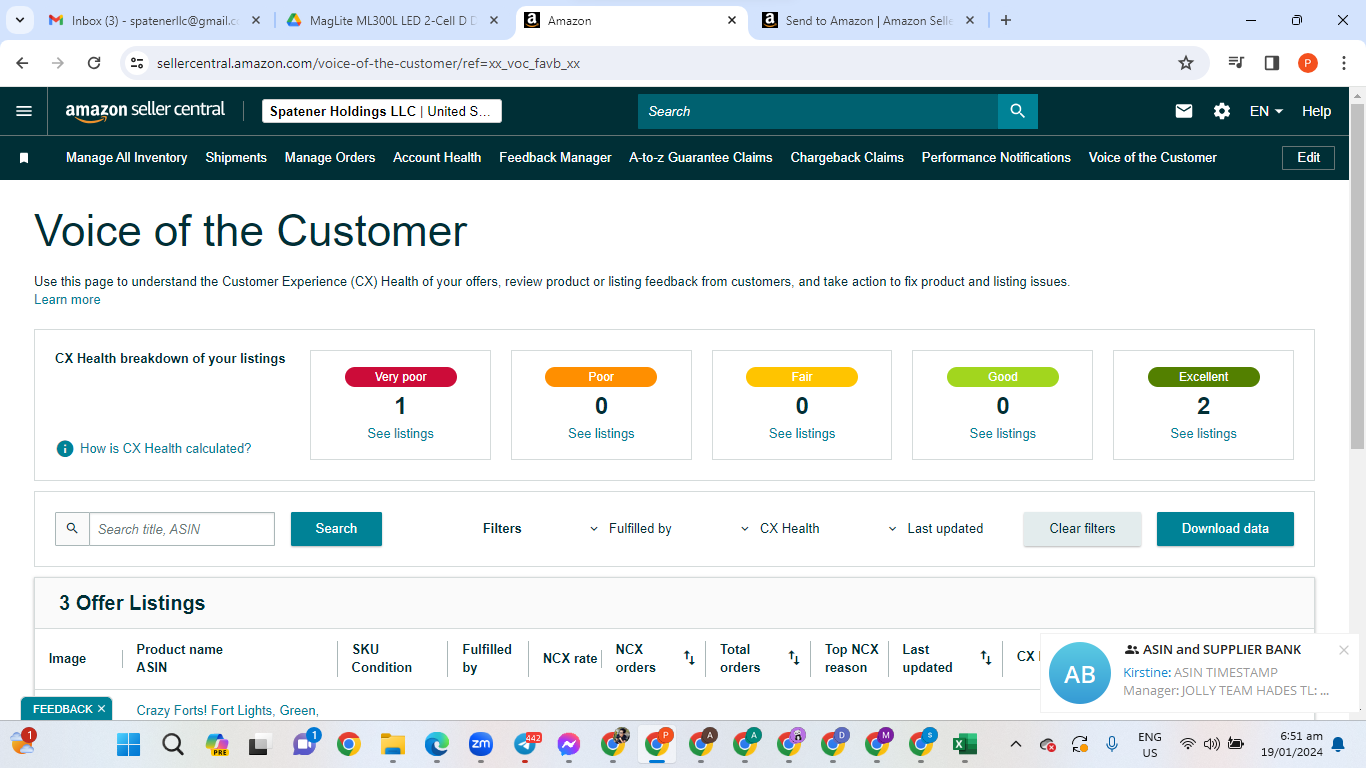This screenshot has width=1366, height=768.
Task: Open Excel from the taskbar
Action: [x=964, y=744]
